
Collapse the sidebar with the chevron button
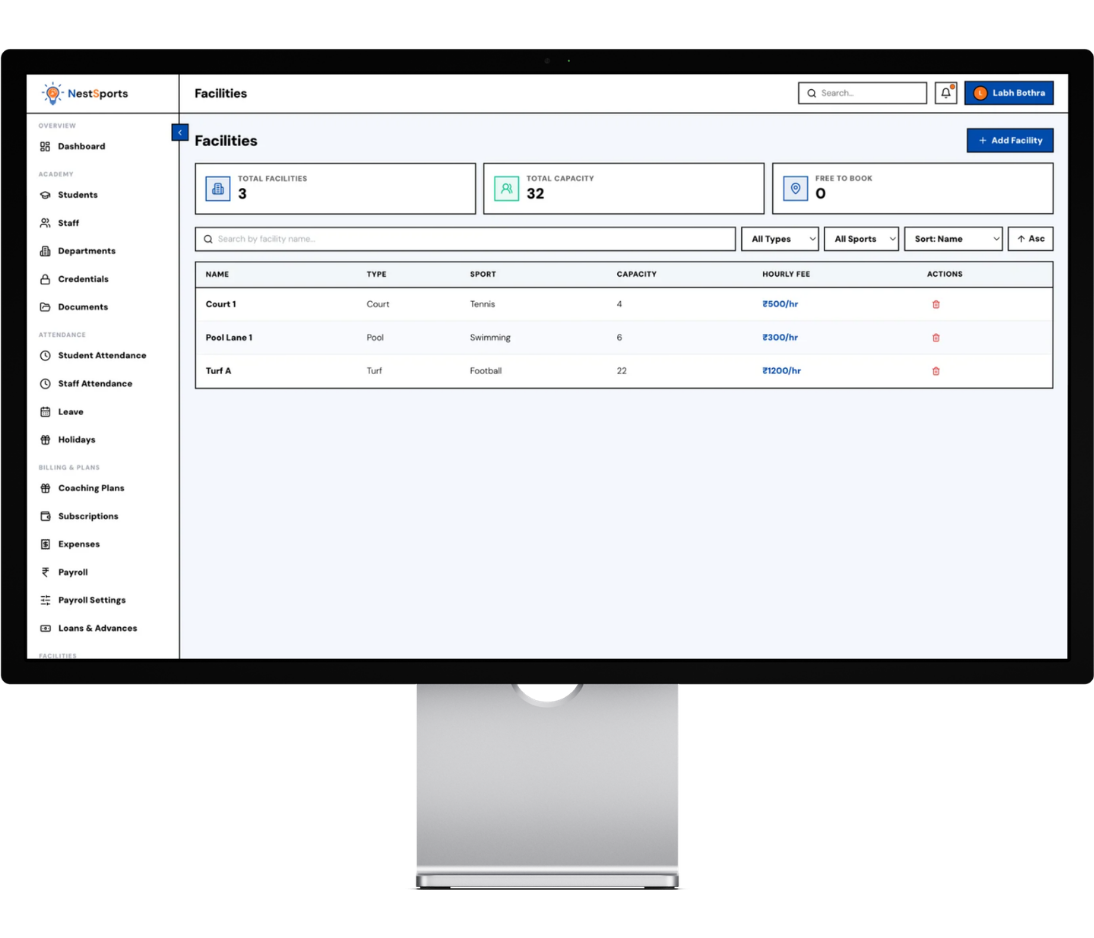180,132
